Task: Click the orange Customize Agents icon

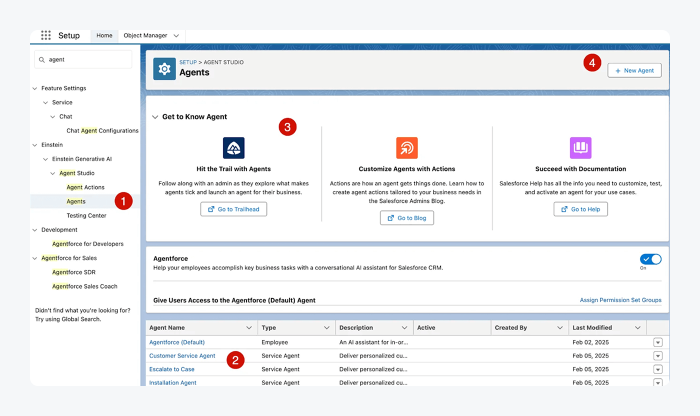Action: click(407, 148)
